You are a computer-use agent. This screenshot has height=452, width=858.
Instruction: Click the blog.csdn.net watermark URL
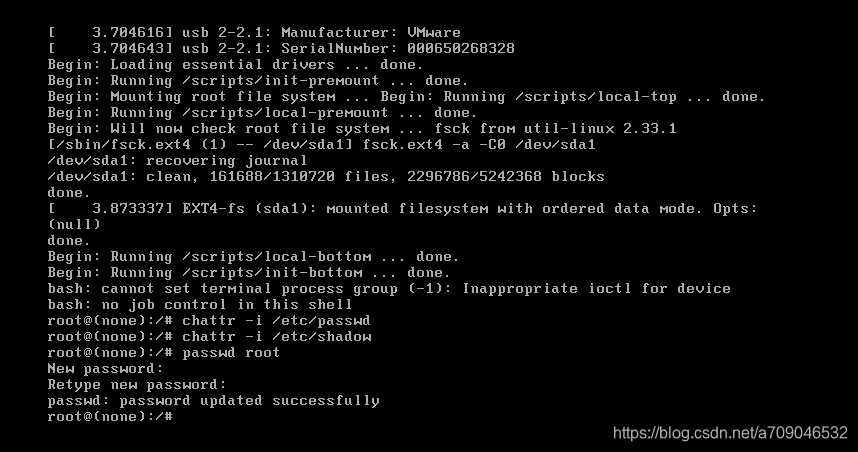pyautogui.click(x=730, y=433)
